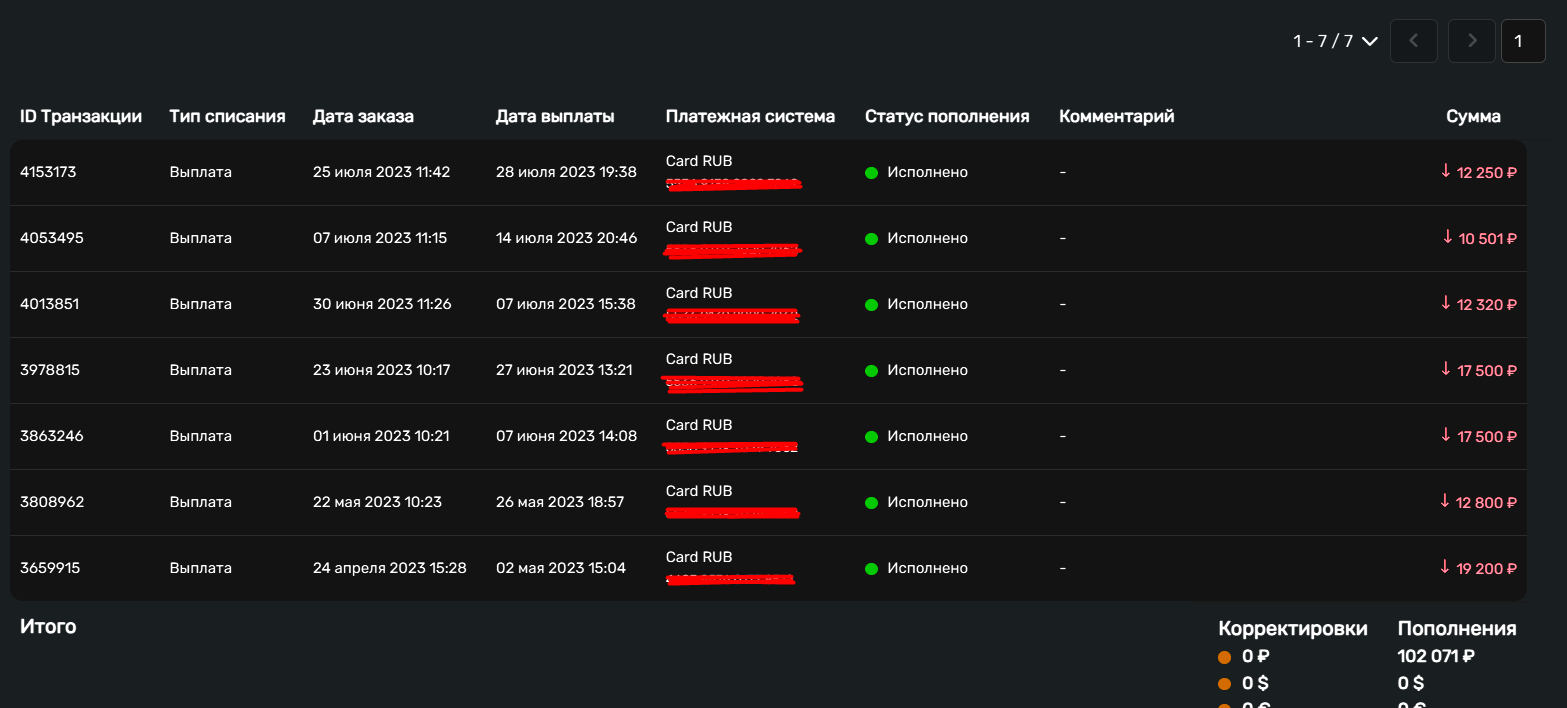The image size is (1567, 708).
Task: Click order date 22 мая 2023 10:23
Action: click(377, 502)
